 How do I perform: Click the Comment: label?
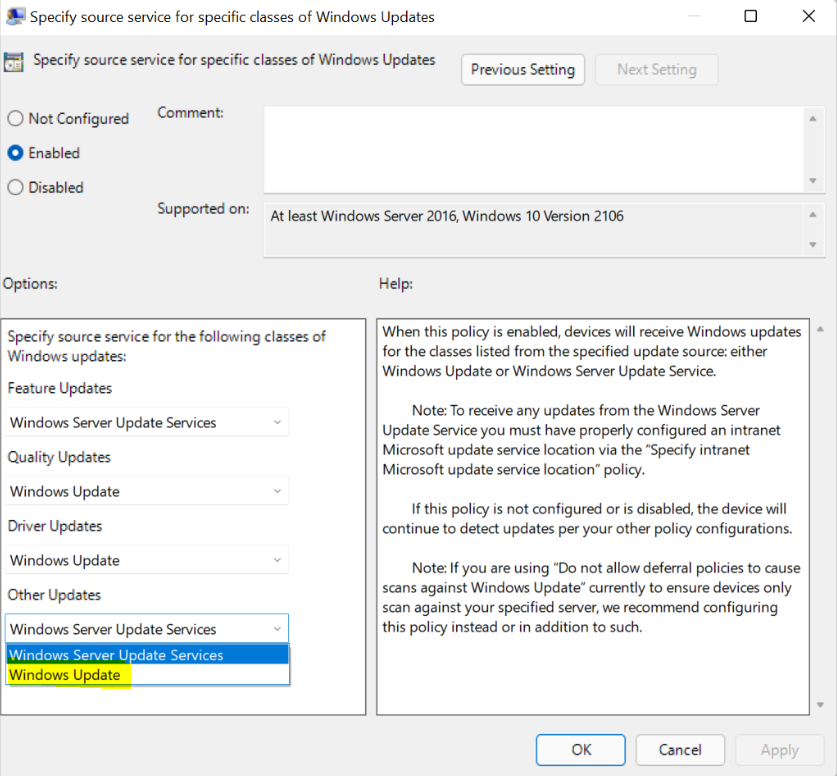[x=190, y=113]
